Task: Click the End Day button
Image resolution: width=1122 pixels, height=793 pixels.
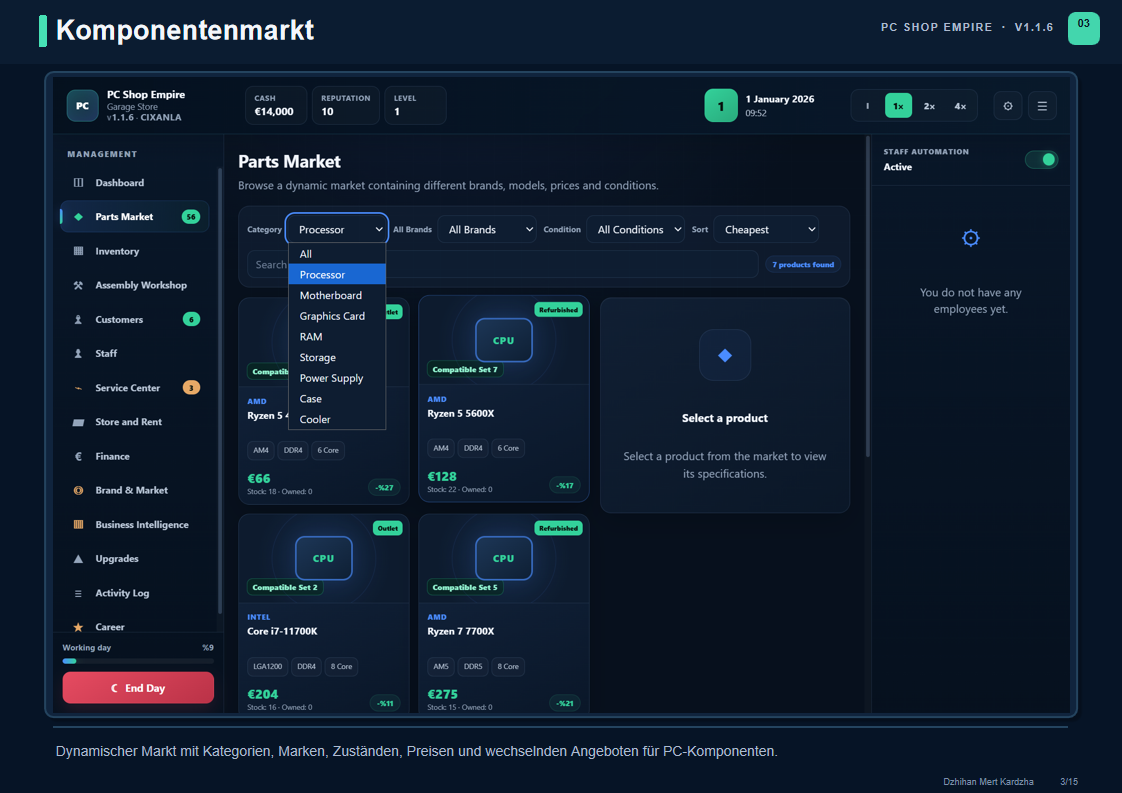Action: (138, 688)
